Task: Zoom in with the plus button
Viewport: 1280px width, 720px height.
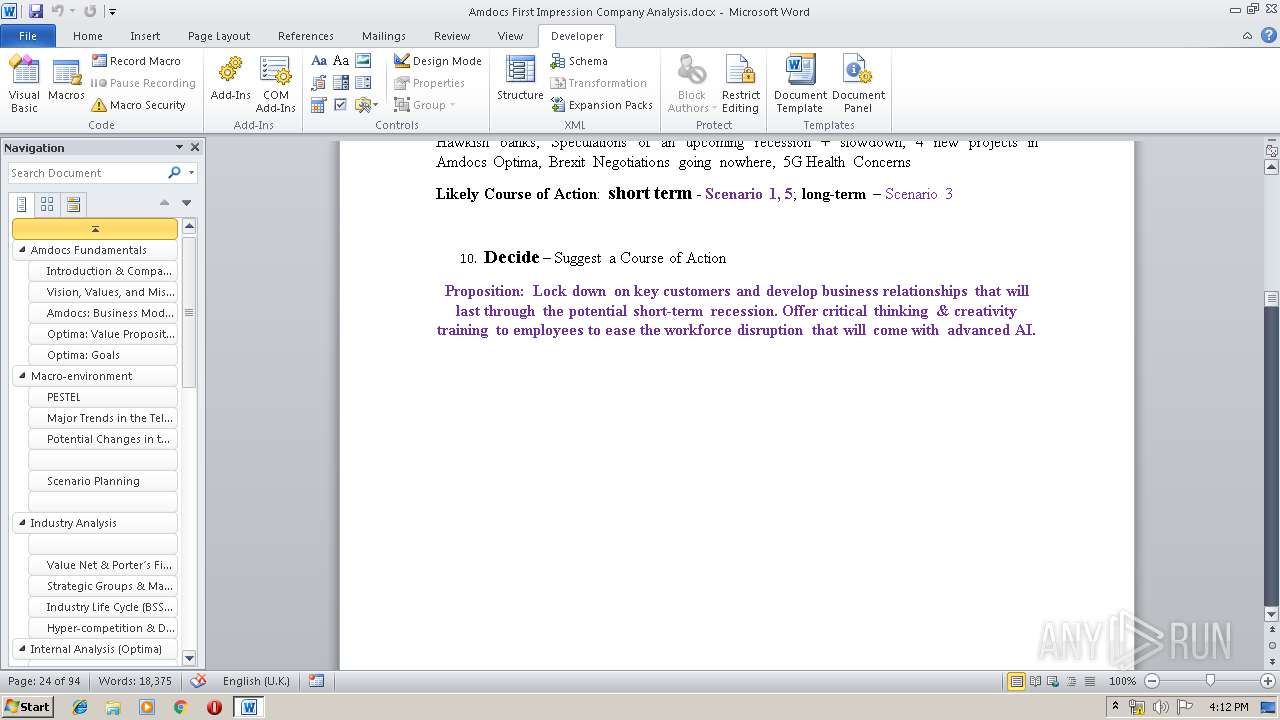Action: (1267, 681)
